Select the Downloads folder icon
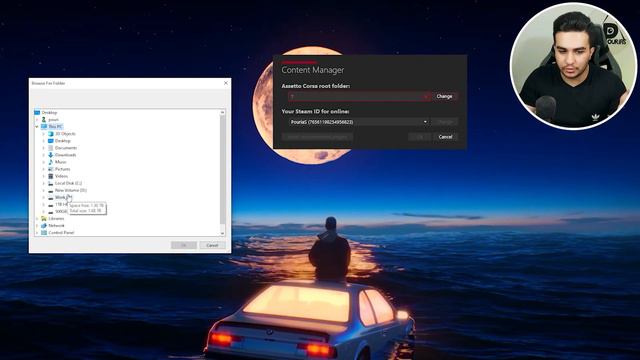 click(x=51, y=155)
